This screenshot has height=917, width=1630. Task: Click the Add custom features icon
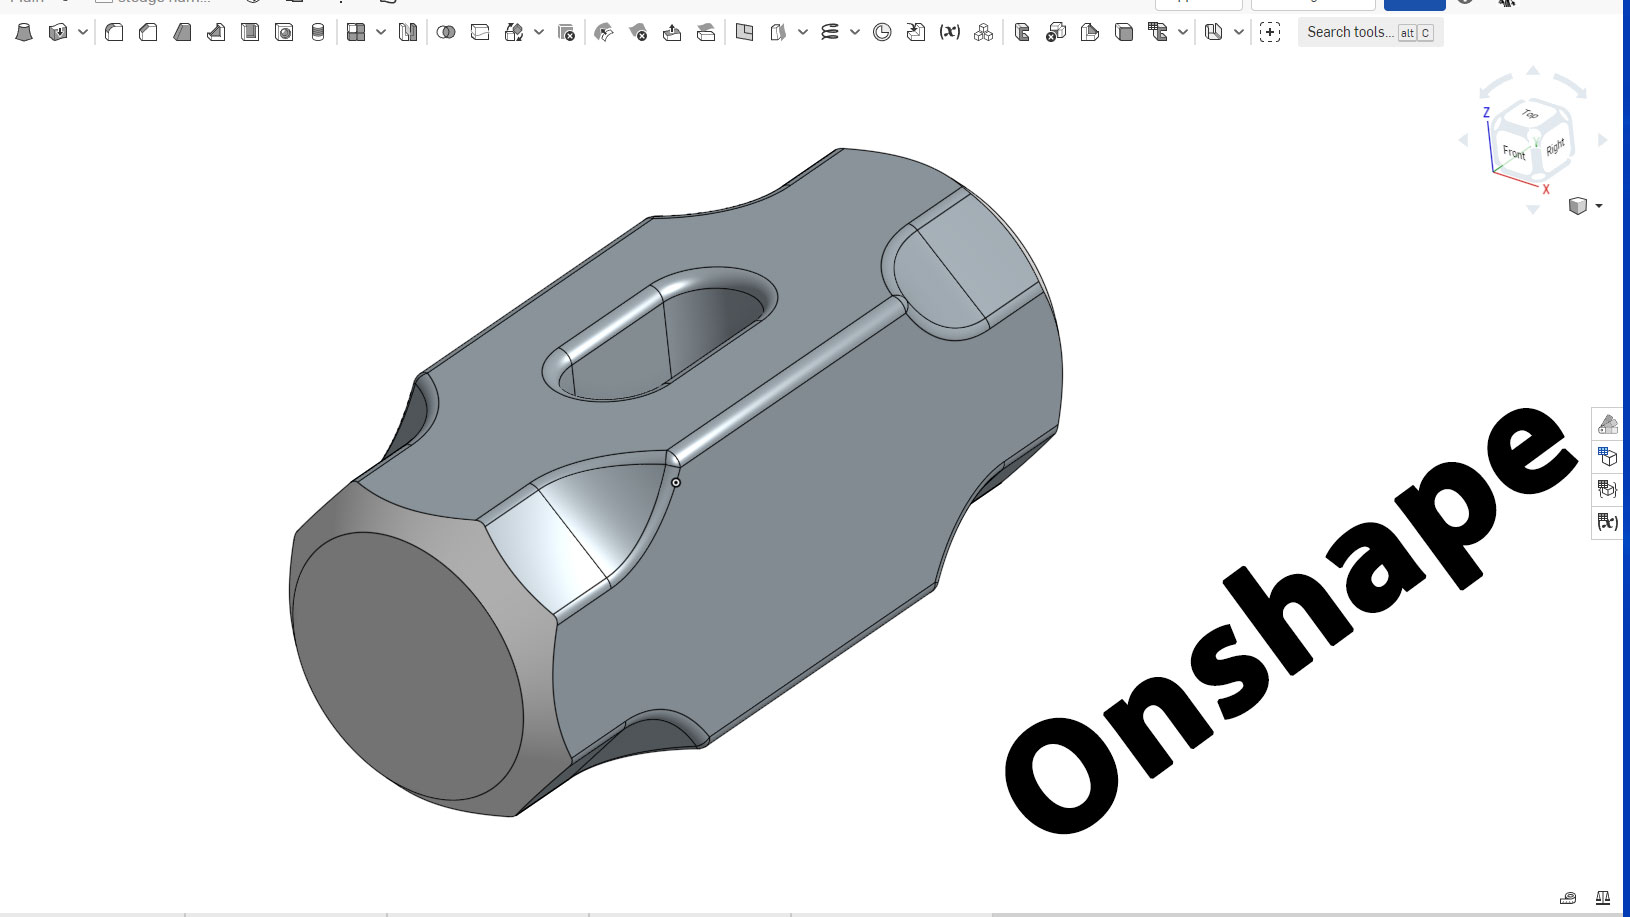(1270, 33)
